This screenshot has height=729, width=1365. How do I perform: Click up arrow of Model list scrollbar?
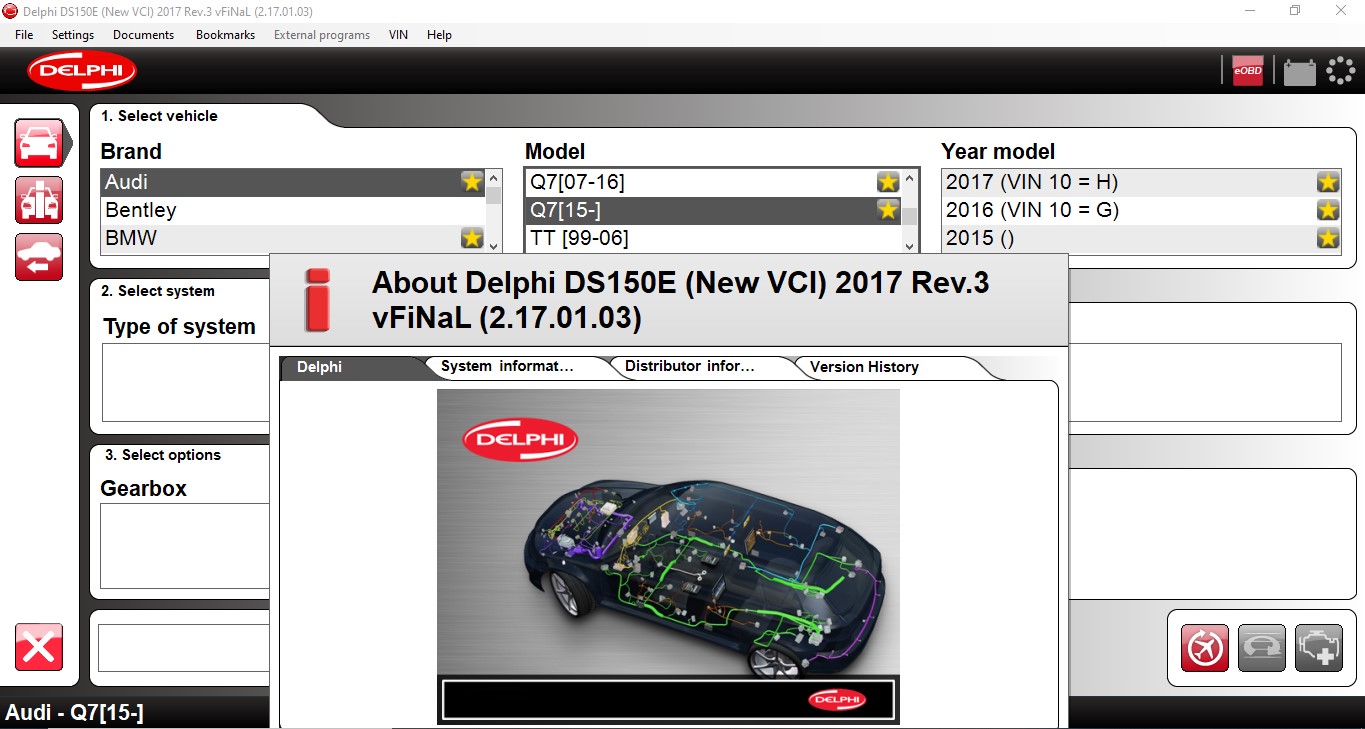pos(909,180)
